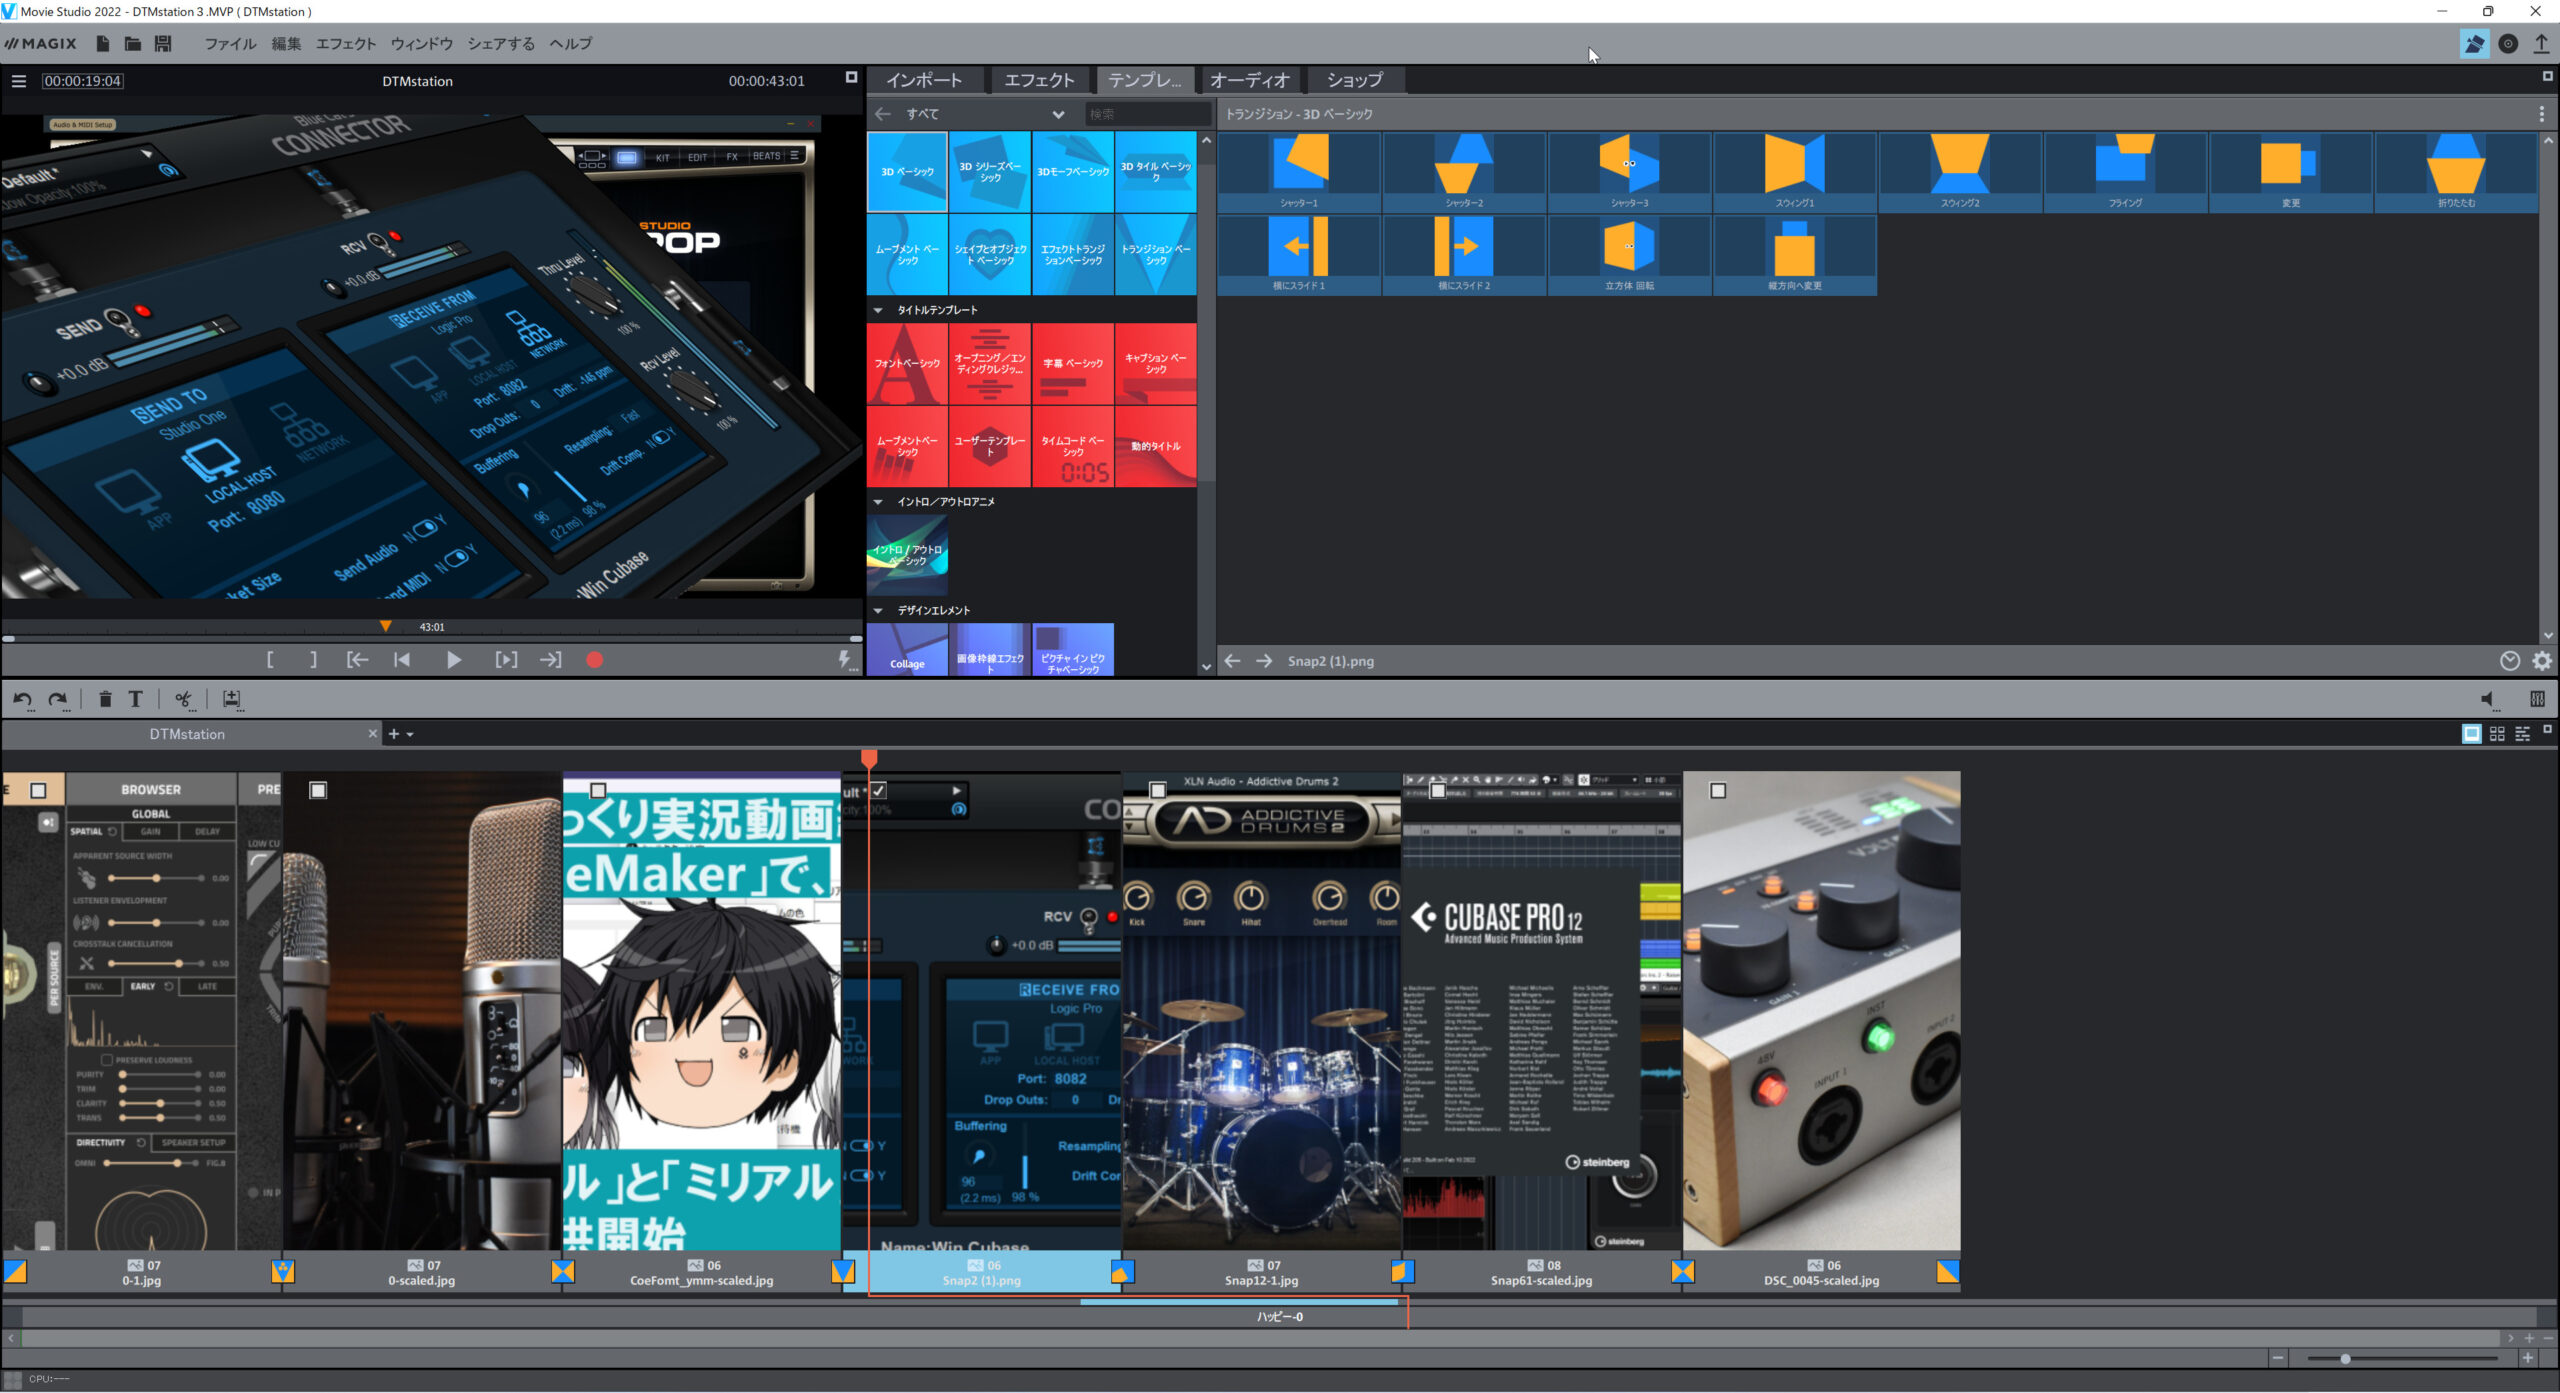Viewport: 2560px width, 1393px height.
Task: Open transition panel three-dot options
Action: point(2541,114)
